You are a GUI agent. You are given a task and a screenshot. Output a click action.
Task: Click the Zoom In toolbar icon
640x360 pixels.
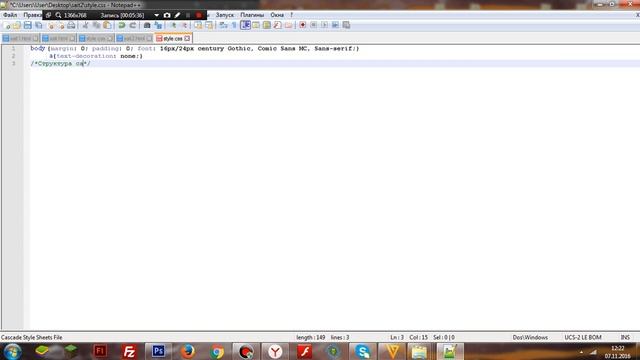(x=173, y=26)
